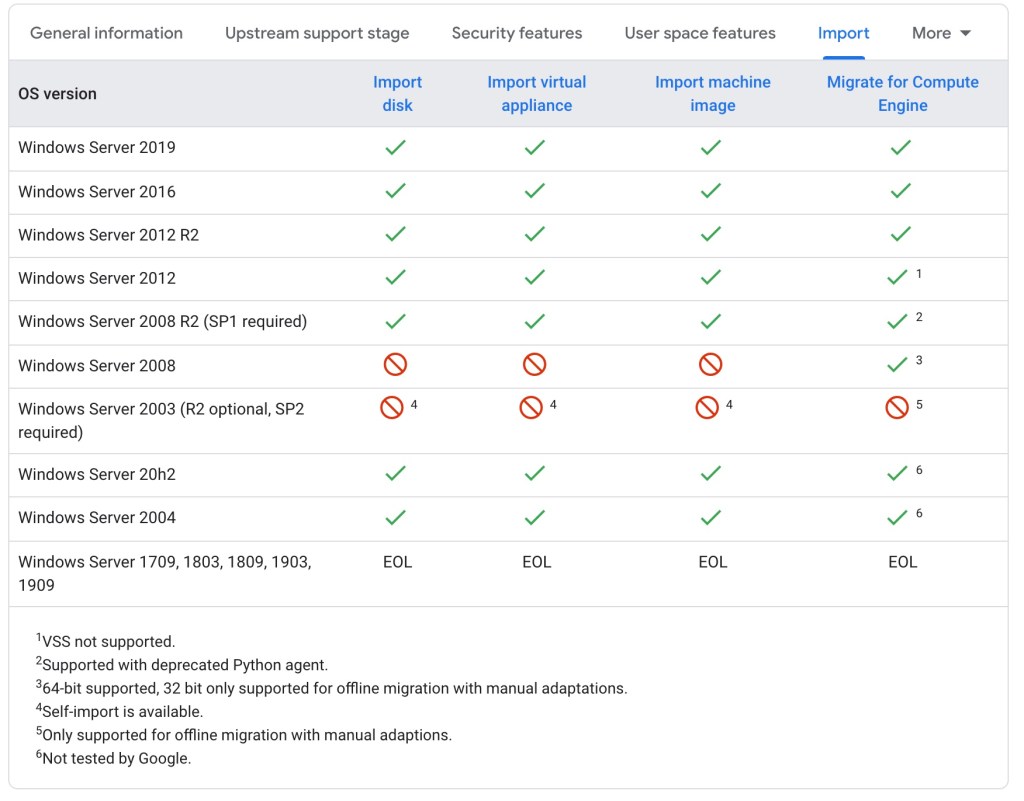Click the prohibited icon for Server 2008 Import virtual appliance

coord(535,365)
